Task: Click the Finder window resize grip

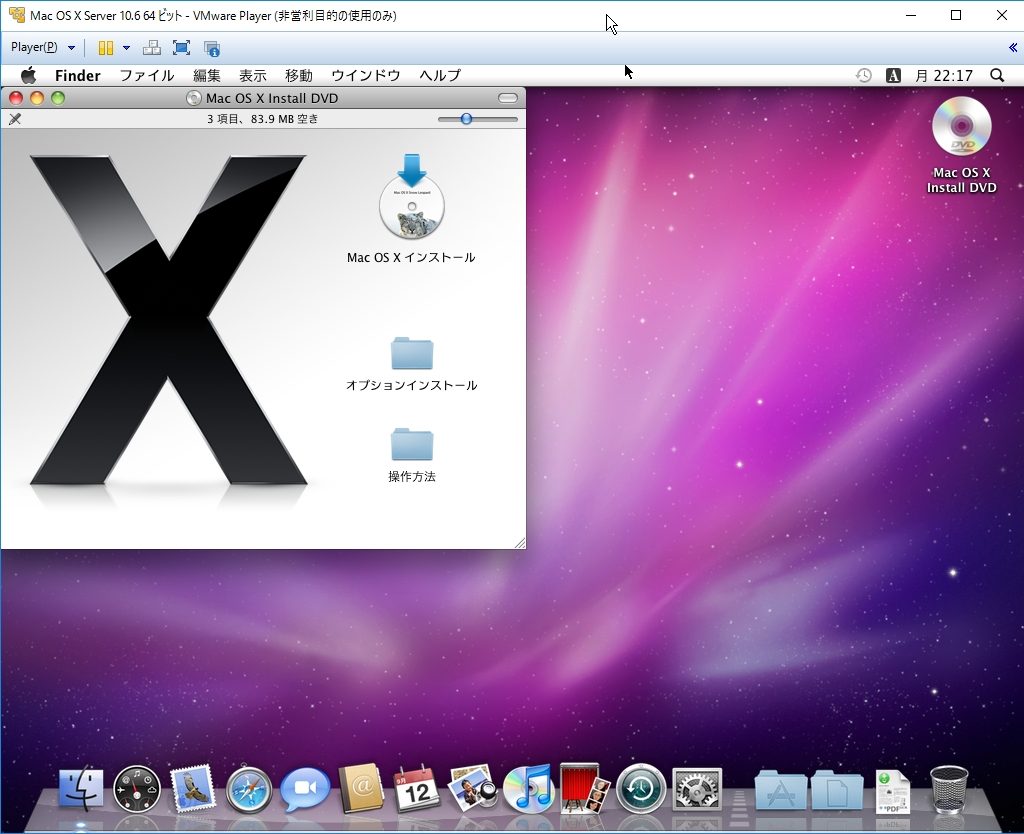Action: coord(520,543)
